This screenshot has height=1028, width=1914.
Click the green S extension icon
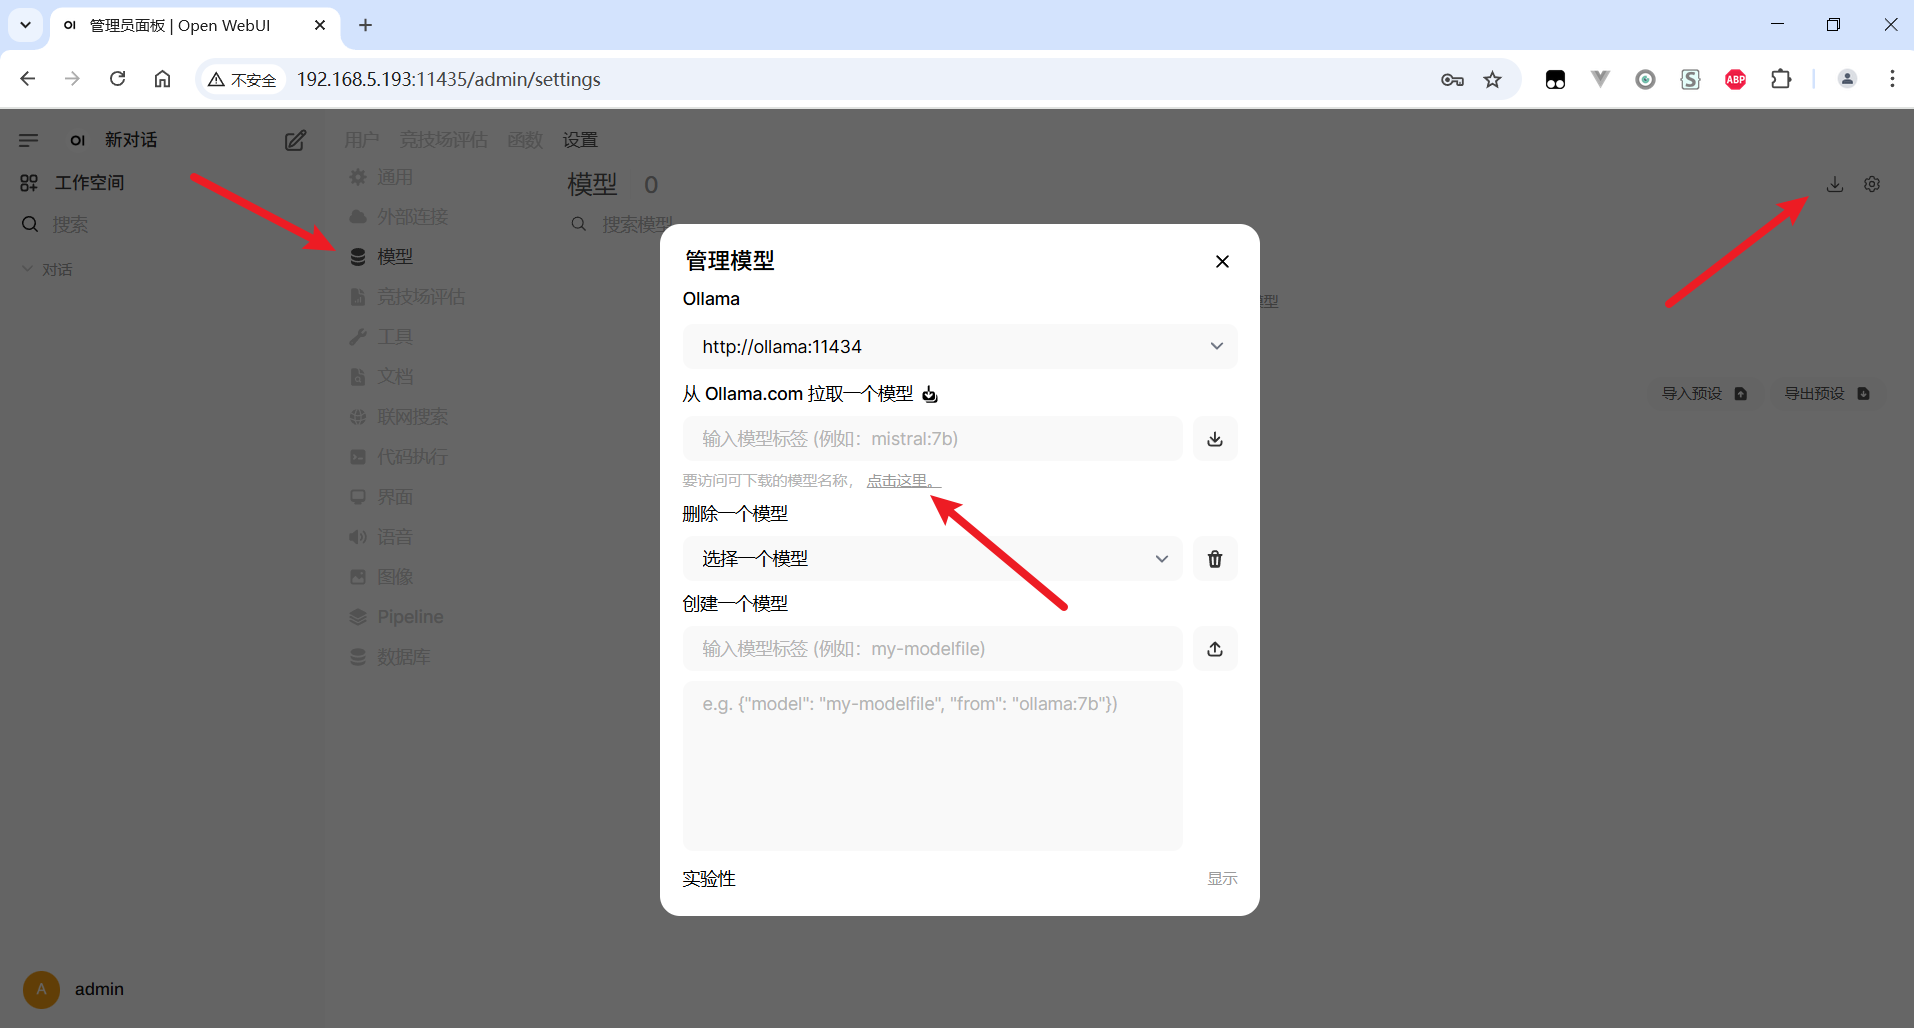click(1691, 79)
